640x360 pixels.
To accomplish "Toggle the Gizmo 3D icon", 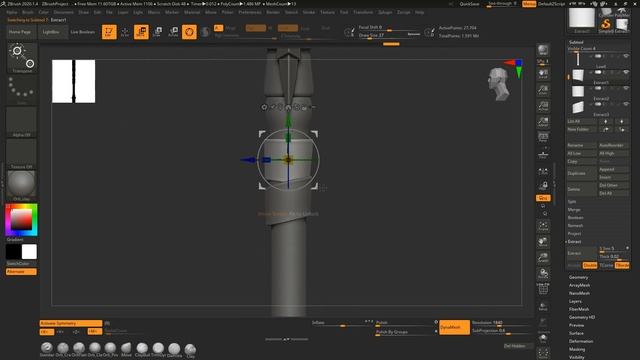I will (189, 32).
